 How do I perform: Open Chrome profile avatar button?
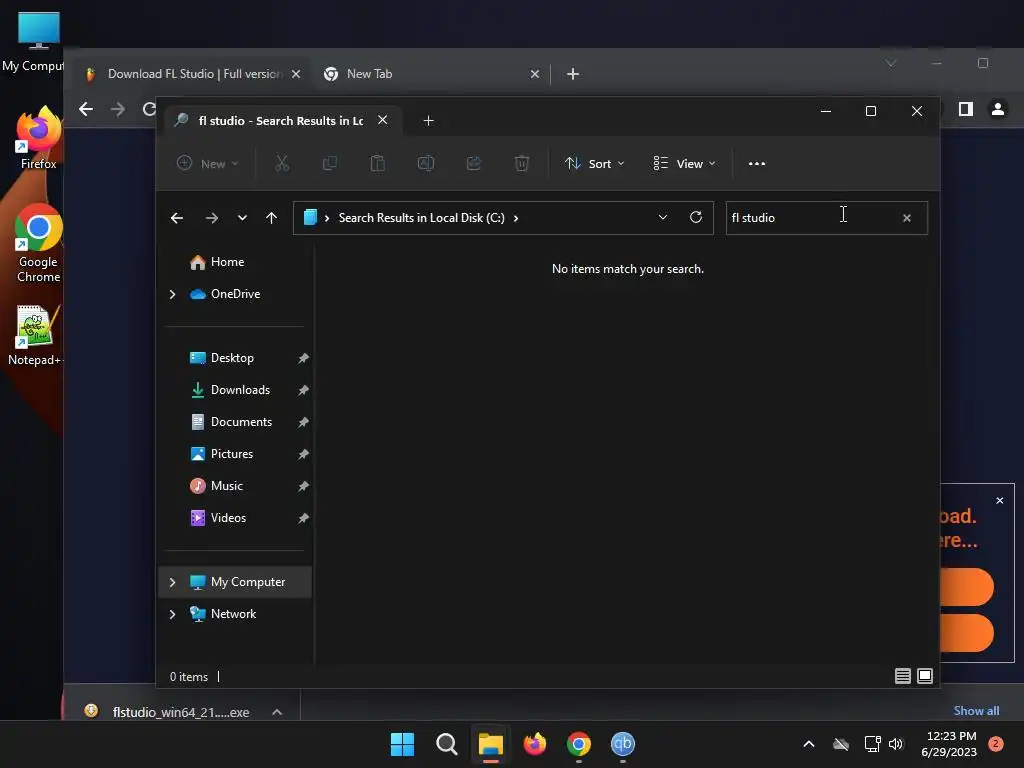997,109
